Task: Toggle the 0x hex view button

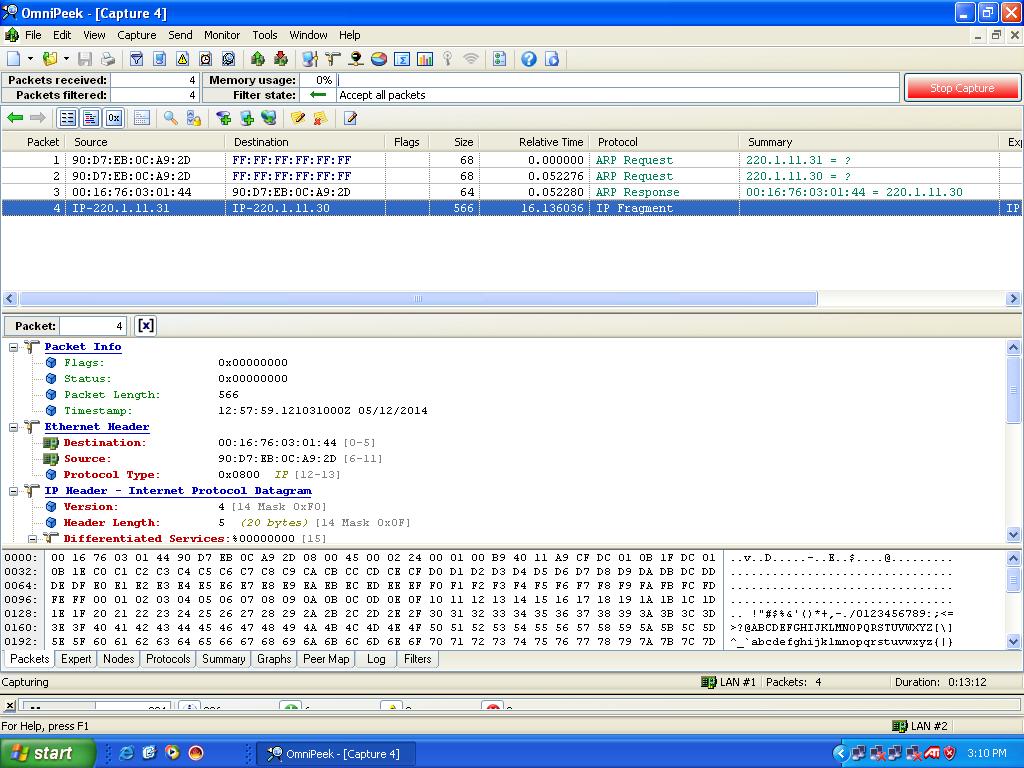Action: coord(114,118)
